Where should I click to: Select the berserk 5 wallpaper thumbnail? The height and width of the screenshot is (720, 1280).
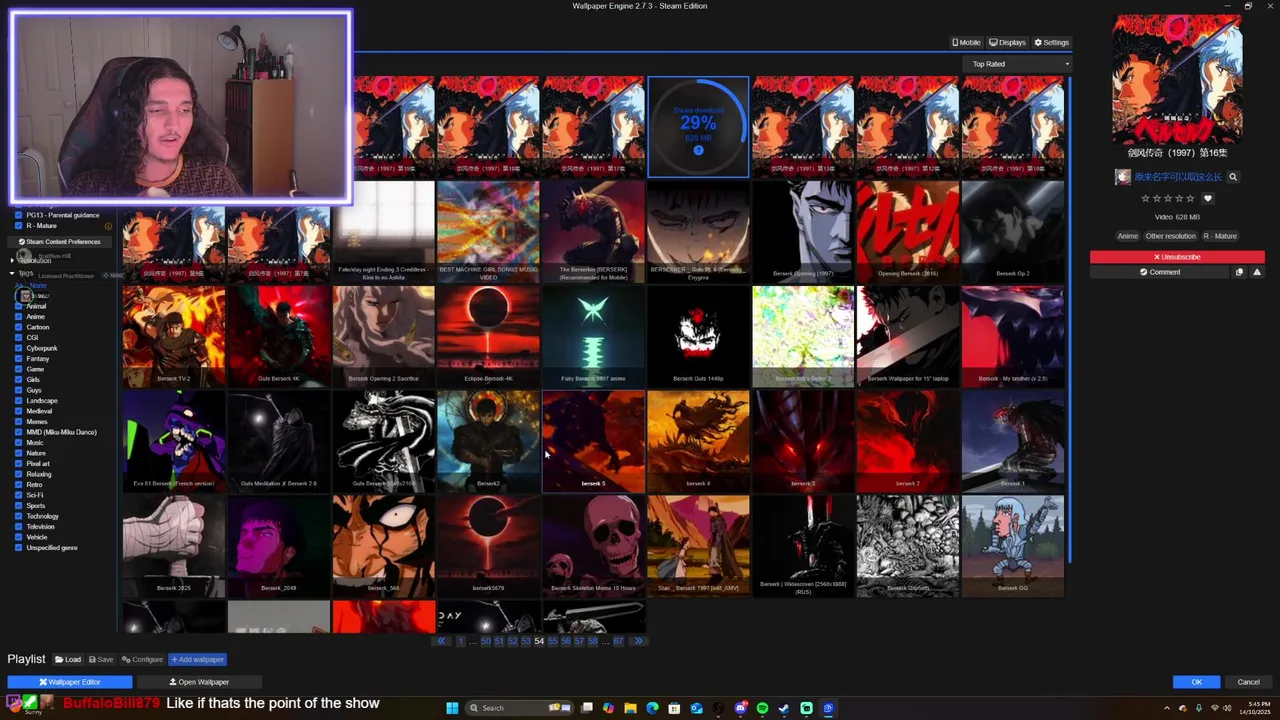point(593,441)
